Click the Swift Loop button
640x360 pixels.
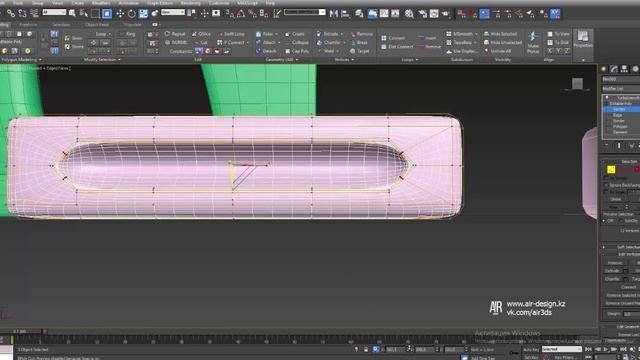pos(231,34)
